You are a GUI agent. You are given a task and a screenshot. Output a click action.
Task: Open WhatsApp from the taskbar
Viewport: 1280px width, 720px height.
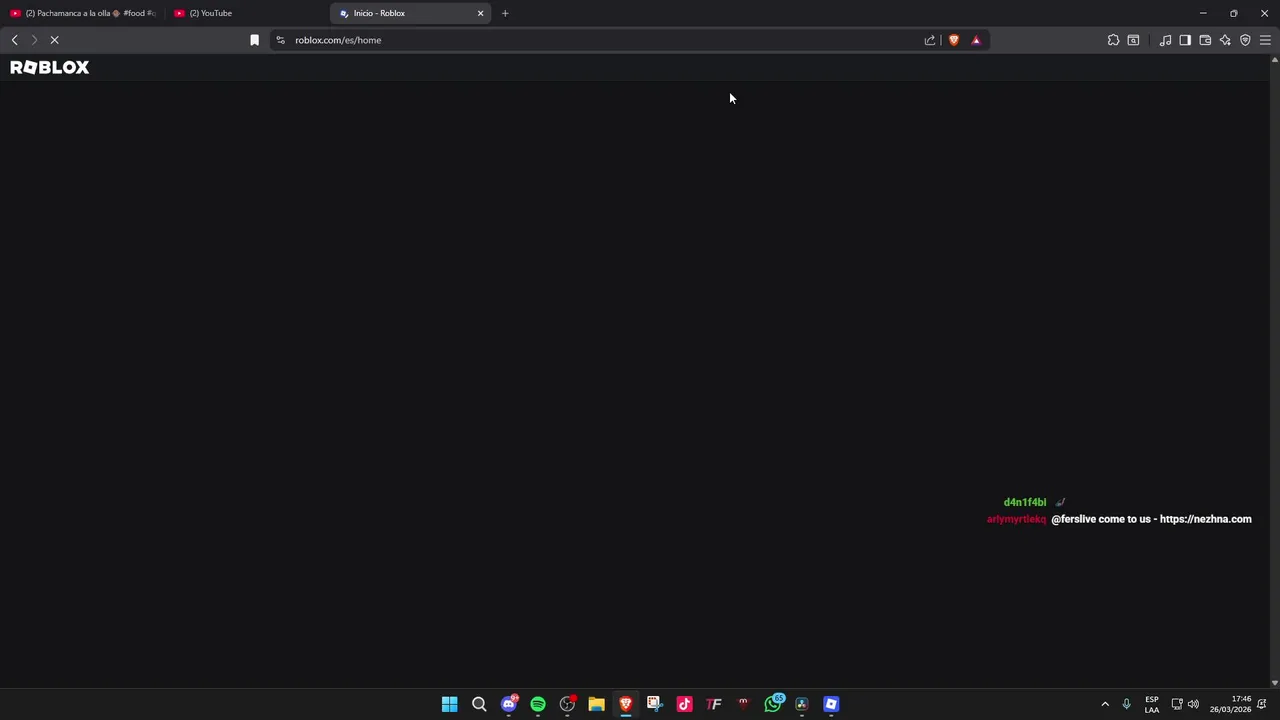click(772, 704)
